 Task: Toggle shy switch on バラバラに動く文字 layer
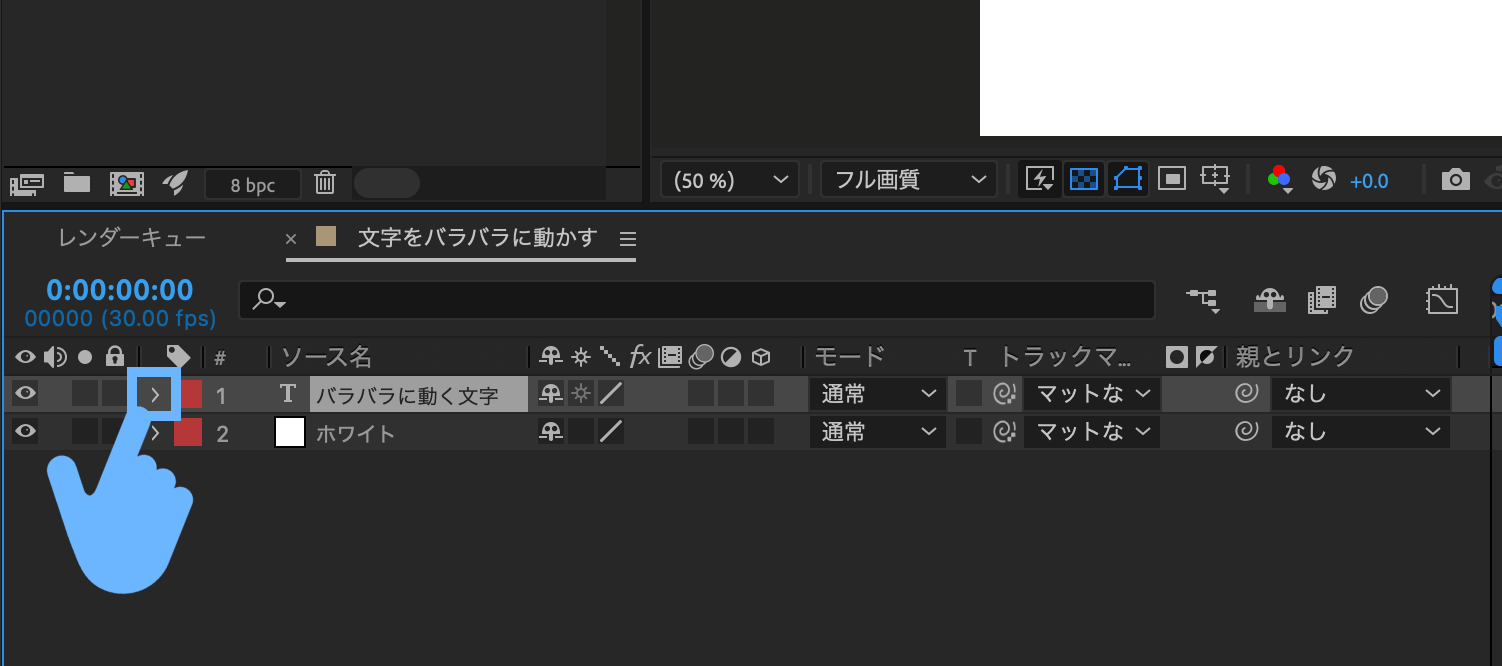click(551, 394)
